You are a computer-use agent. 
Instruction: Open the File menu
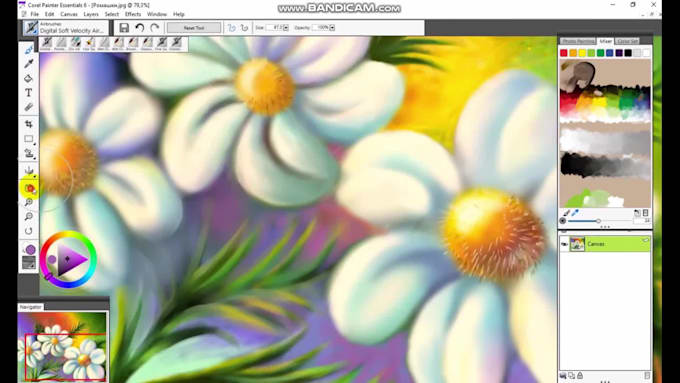point(34,14)
